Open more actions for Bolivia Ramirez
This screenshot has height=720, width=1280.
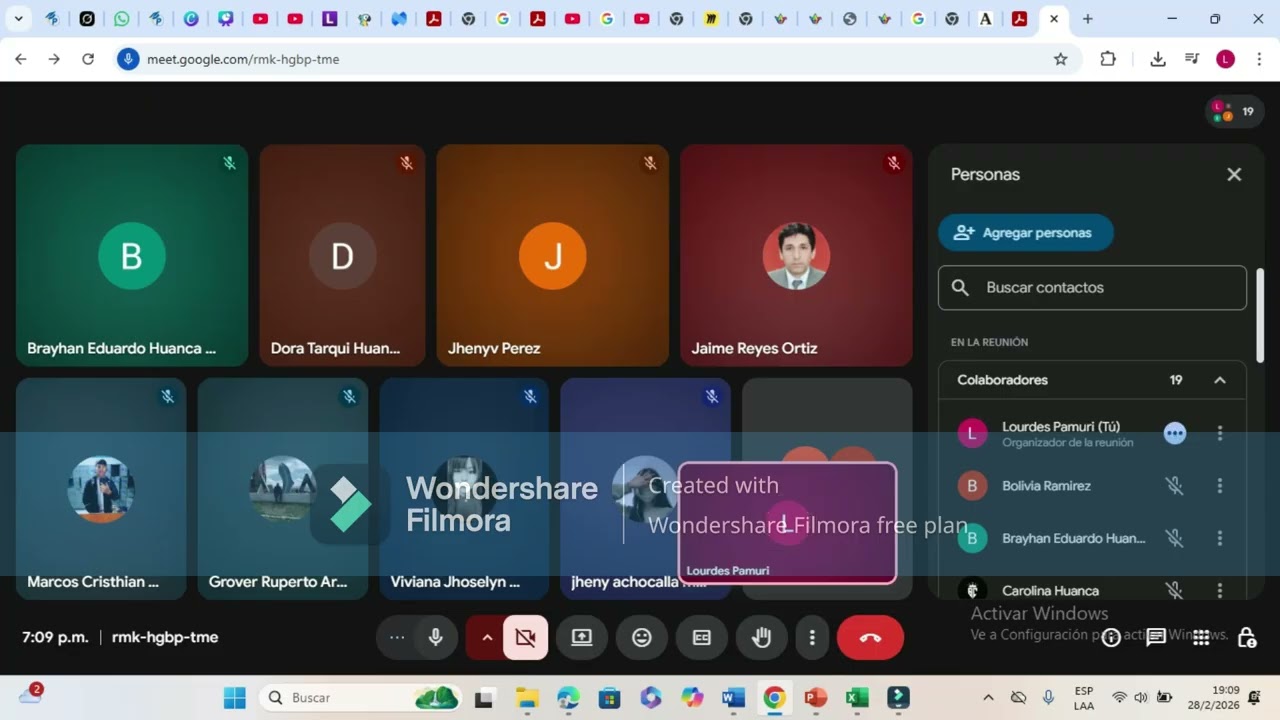1220,486
